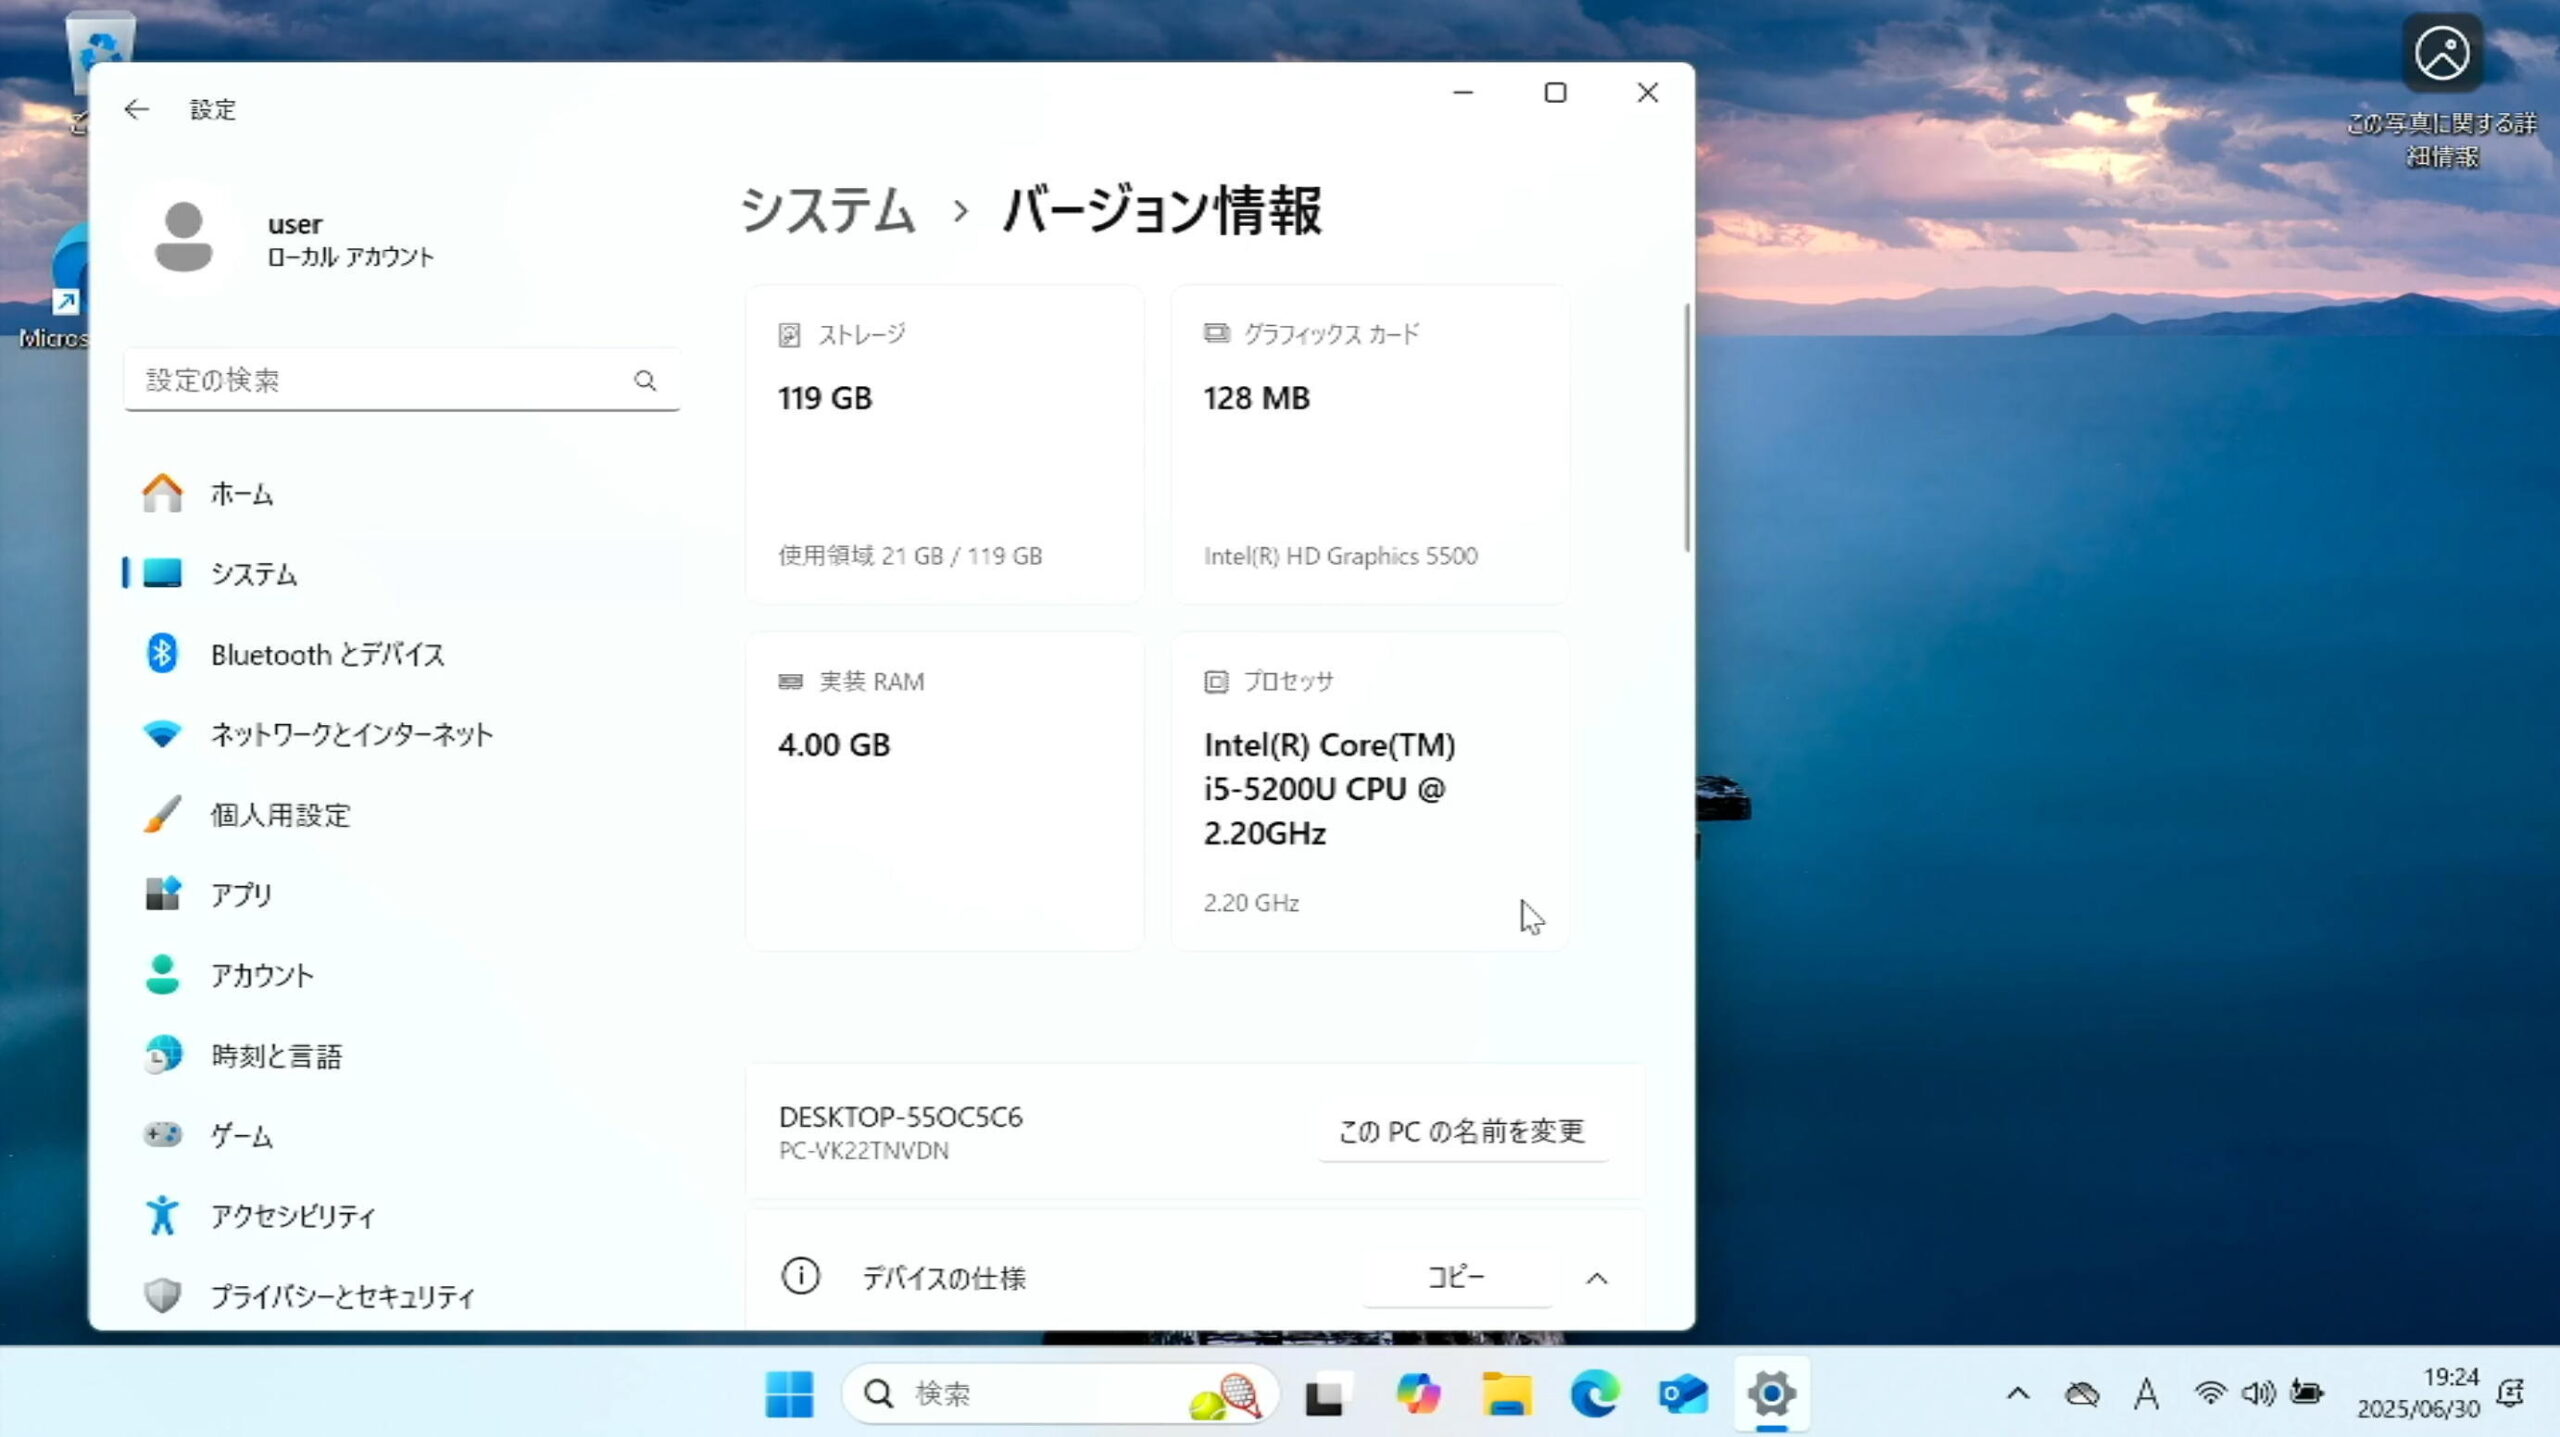Click システム in the breadcrumb navigation
Viewport: 2560px width, 1437px height.
click(828, 211)
